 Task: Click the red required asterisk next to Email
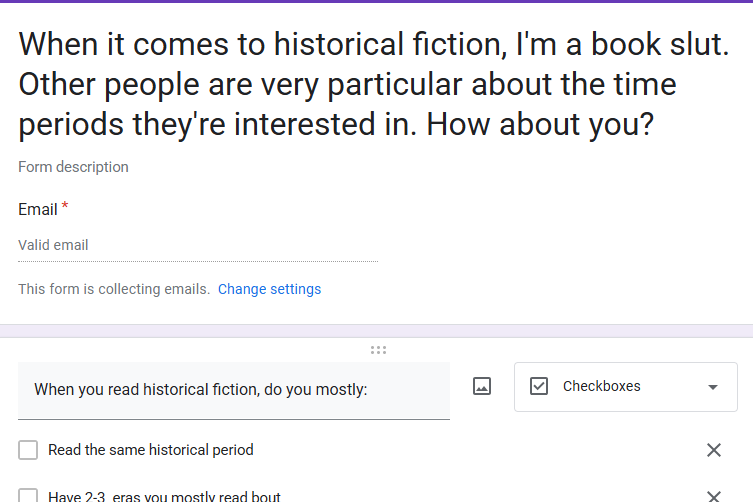point(65,206)
